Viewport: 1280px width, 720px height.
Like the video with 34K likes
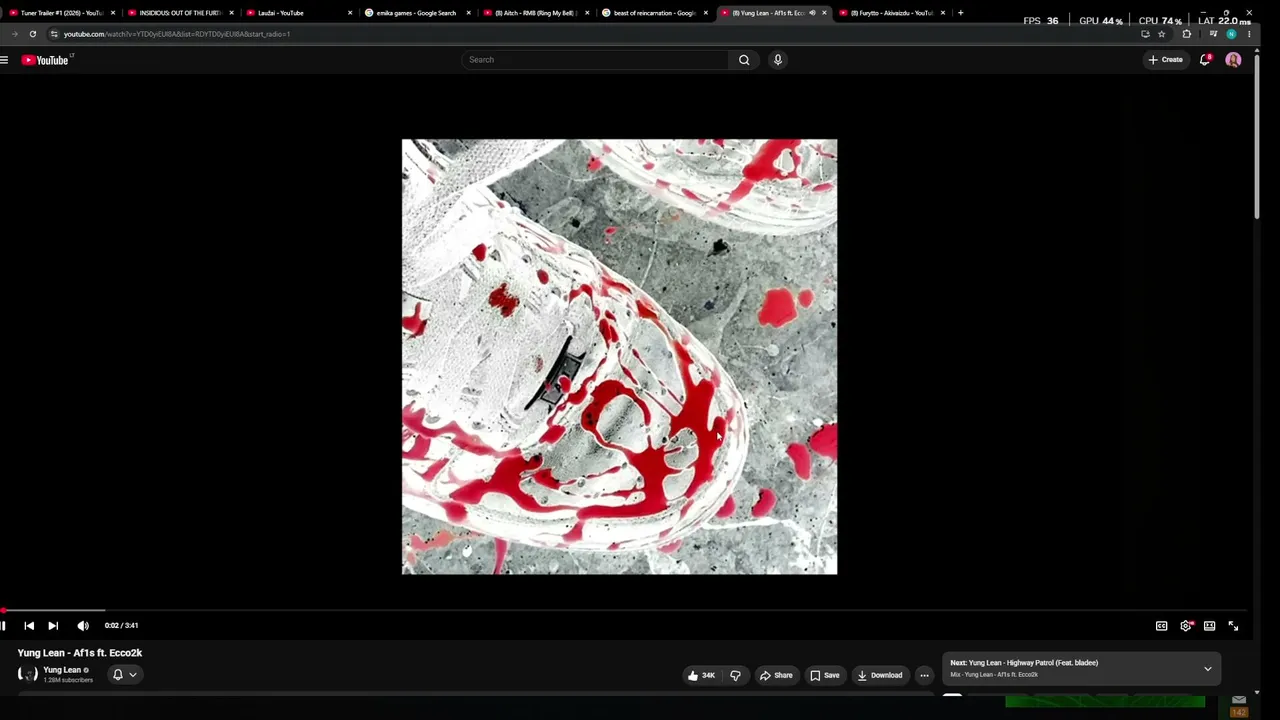pyautogui.click(x=701, y=675)
